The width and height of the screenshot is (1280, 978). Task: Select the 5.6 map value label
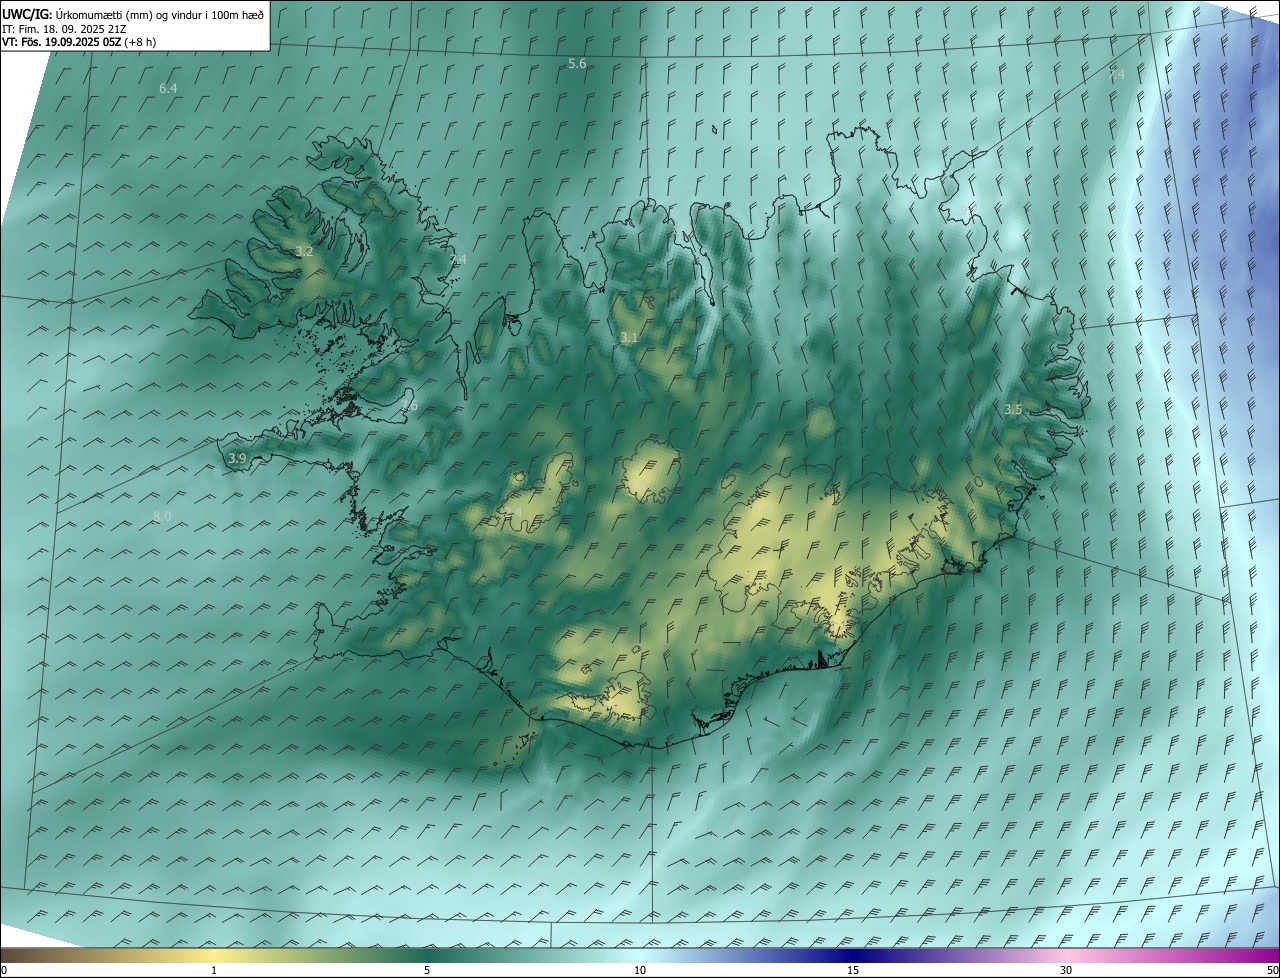tap(577, 64)
